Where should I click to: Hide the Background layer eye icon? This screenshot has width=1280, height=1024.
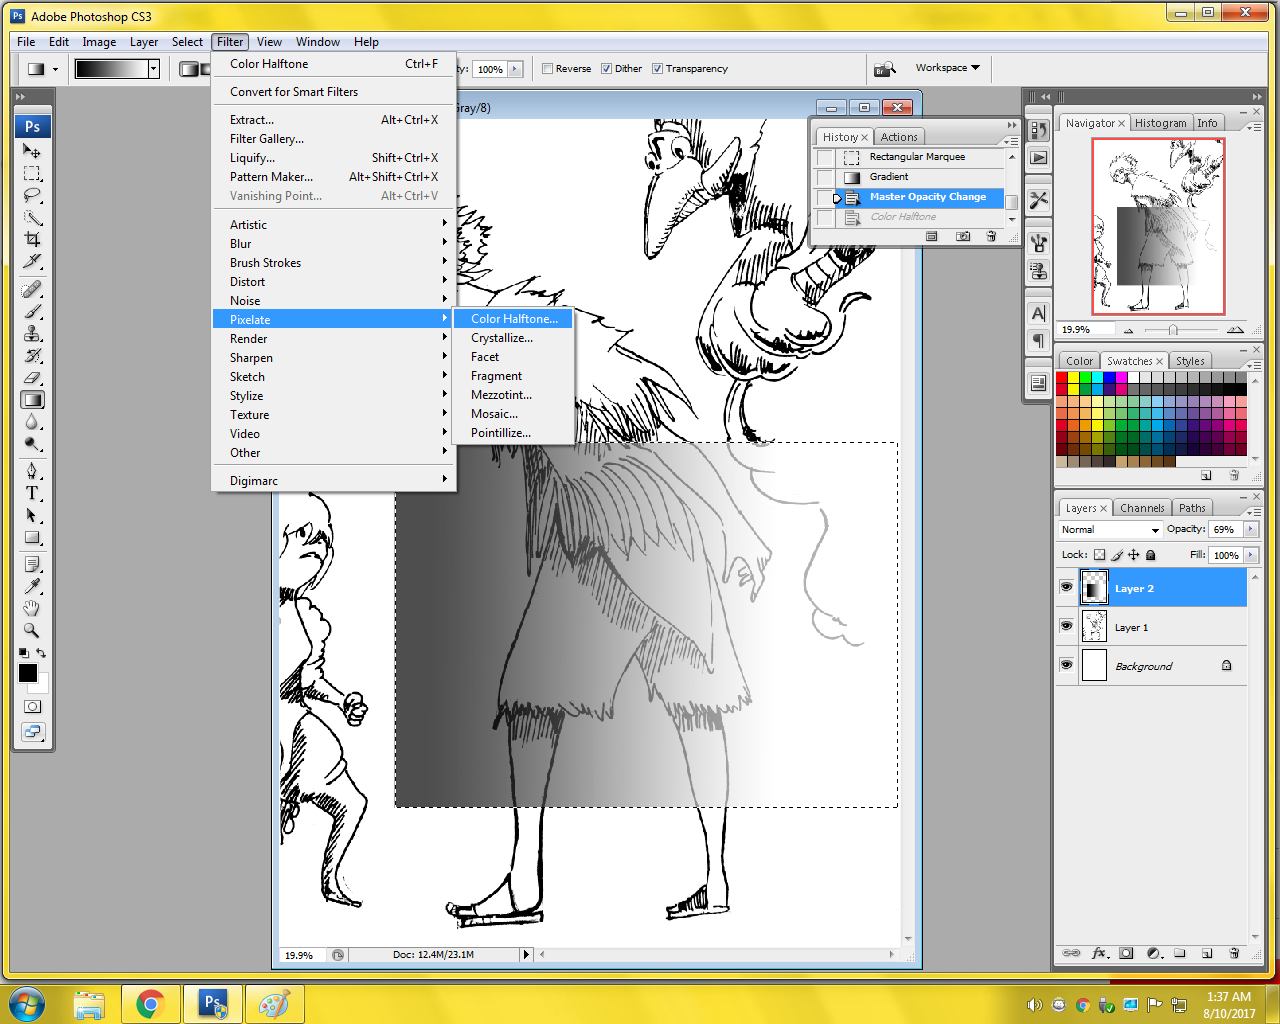1066,666
